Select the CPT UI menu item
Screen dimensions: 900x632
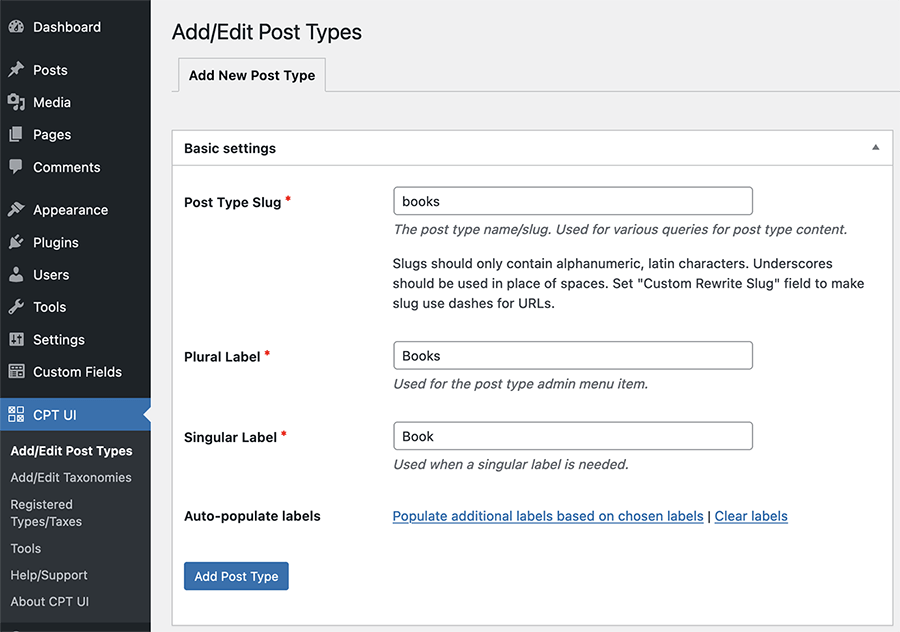75,414
